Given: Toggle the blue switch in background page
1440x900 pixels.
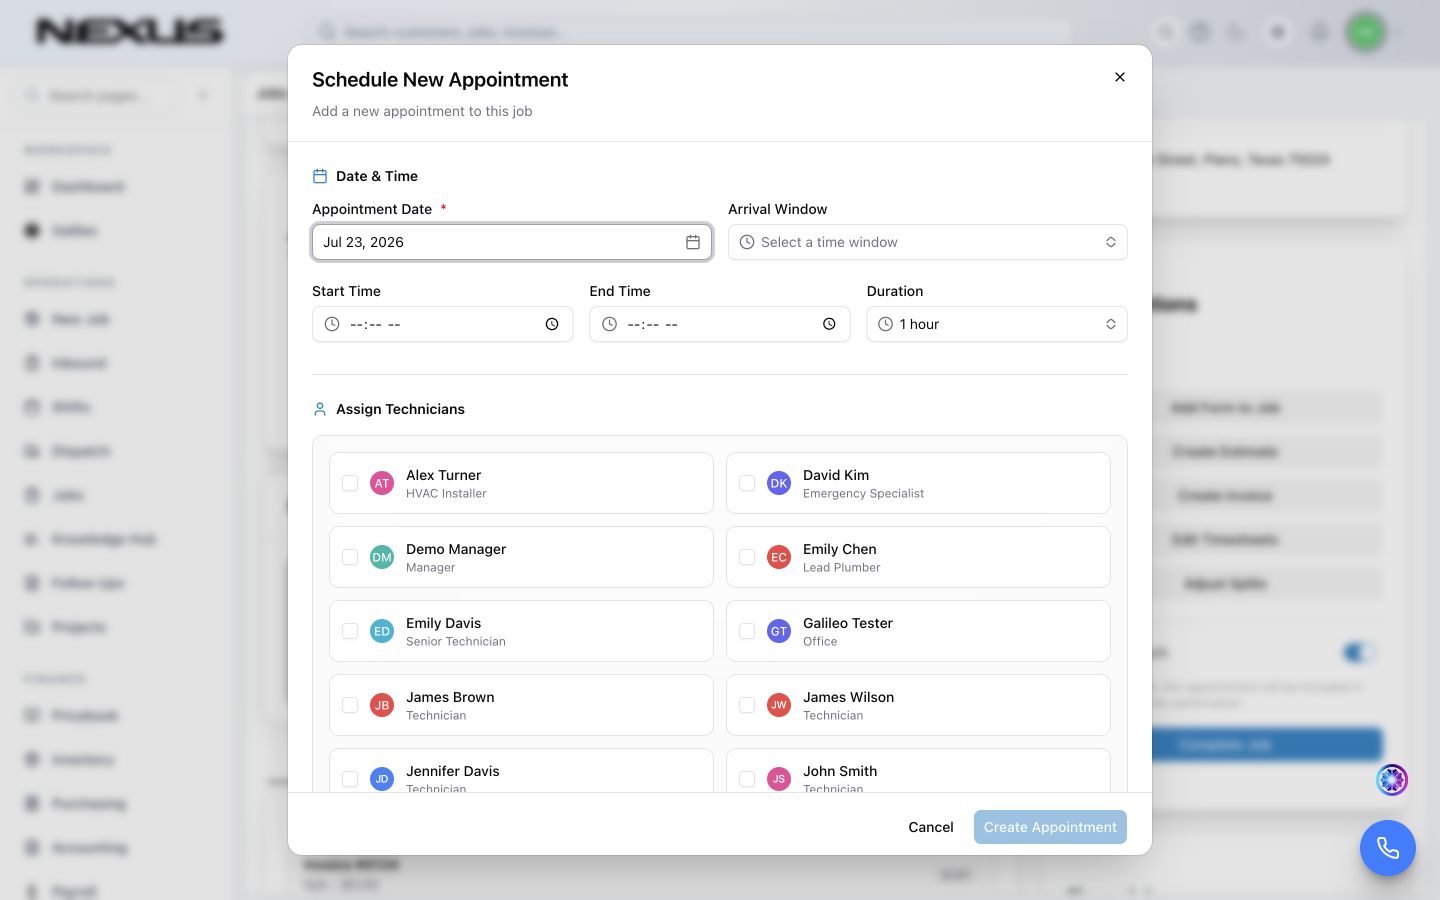Looking at the screenshot, I should pyautogui.click(x=1359, y=653).
